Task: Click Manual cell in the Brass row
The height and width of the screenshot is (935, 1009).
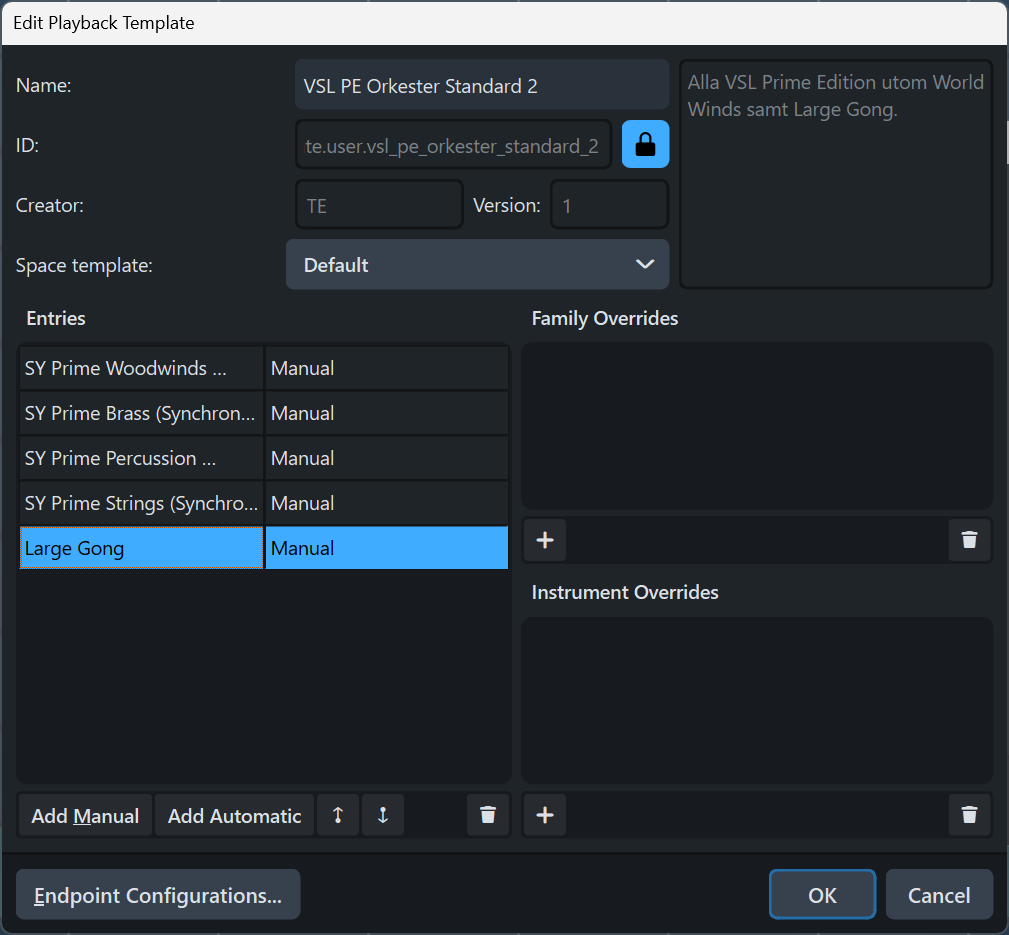Action: [387, 413]
